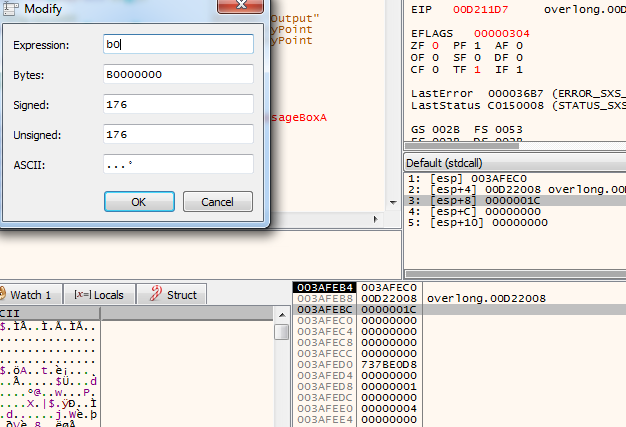
Task: Select EIP register value 00D211D7
Action: point(481,10)
